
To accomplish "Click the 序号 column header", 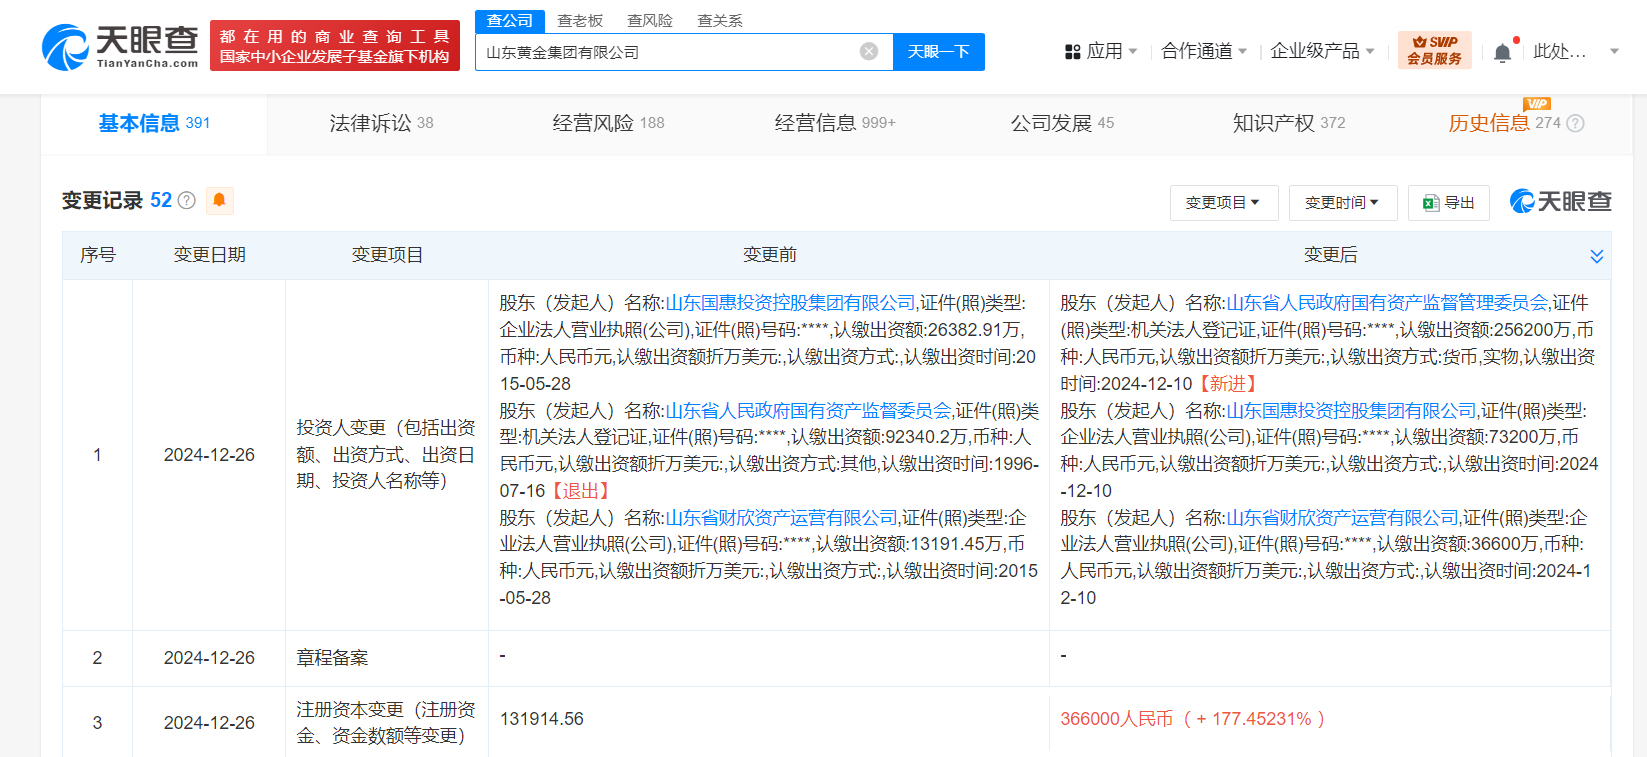I will 98,255.
